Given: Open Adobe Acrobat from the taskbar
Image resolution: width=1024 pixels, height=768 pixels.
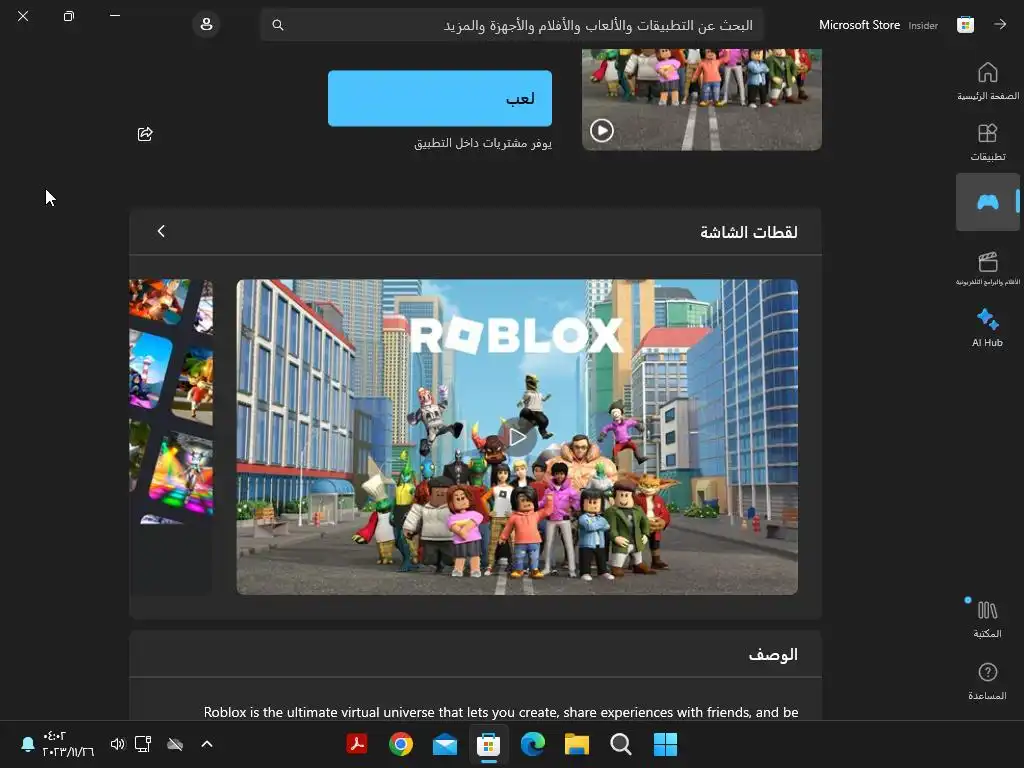Looking at the screenshot, I should tap(357, 744).
